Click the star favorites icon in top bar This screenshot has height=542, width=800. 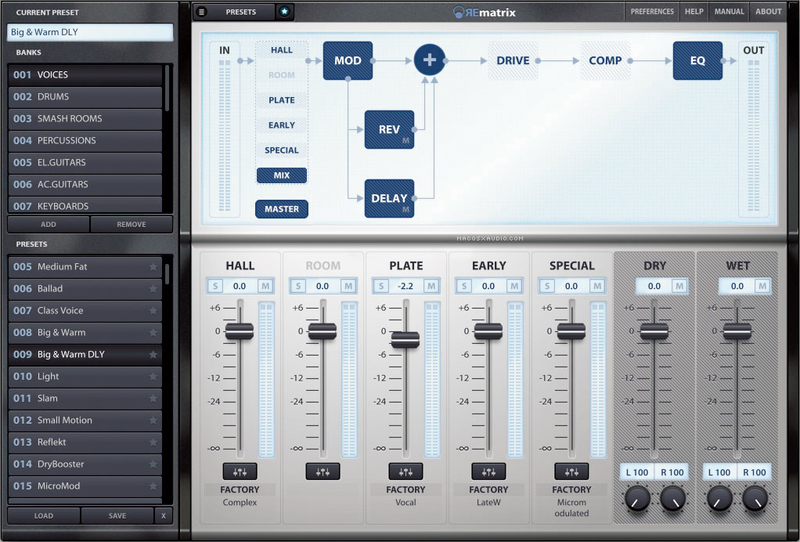point(285,12)
